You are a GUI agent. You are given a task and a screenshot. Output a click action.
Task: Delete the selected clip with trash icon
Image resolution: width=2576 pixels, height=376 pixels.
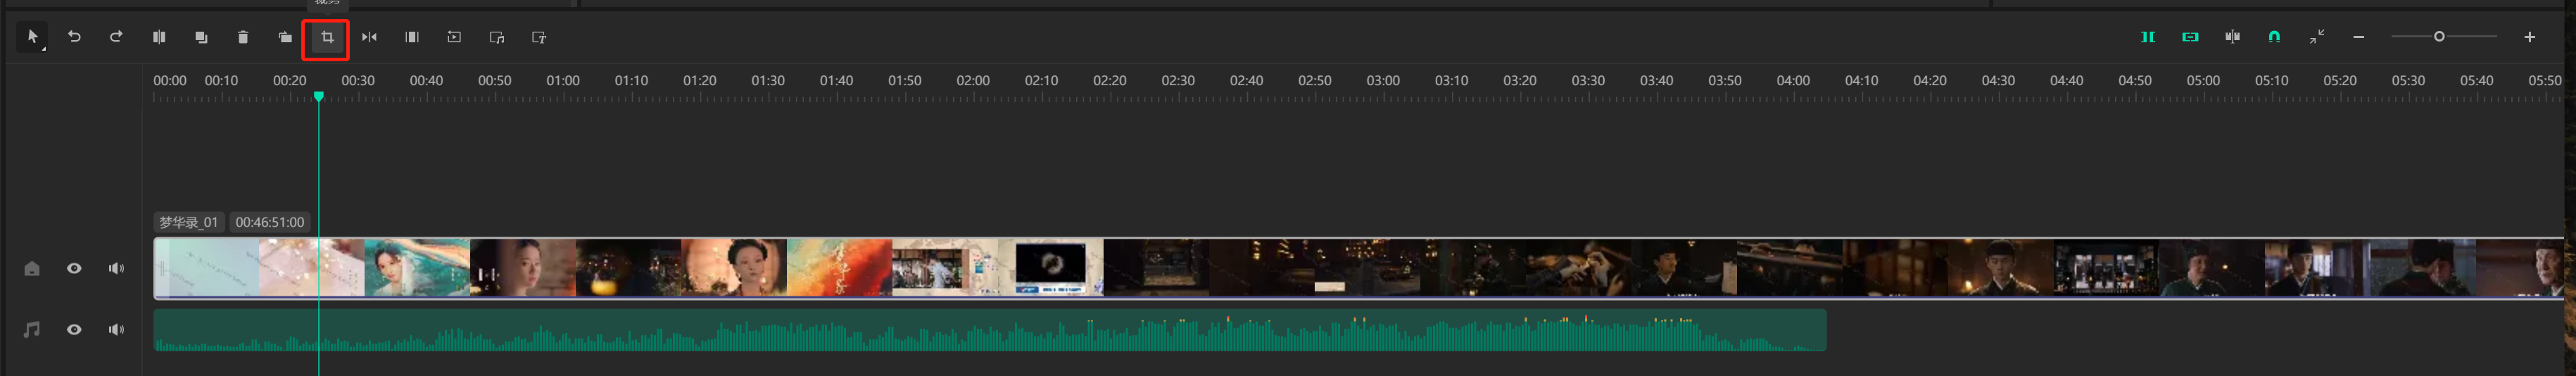pyautogui.click(x=243, y=37)
